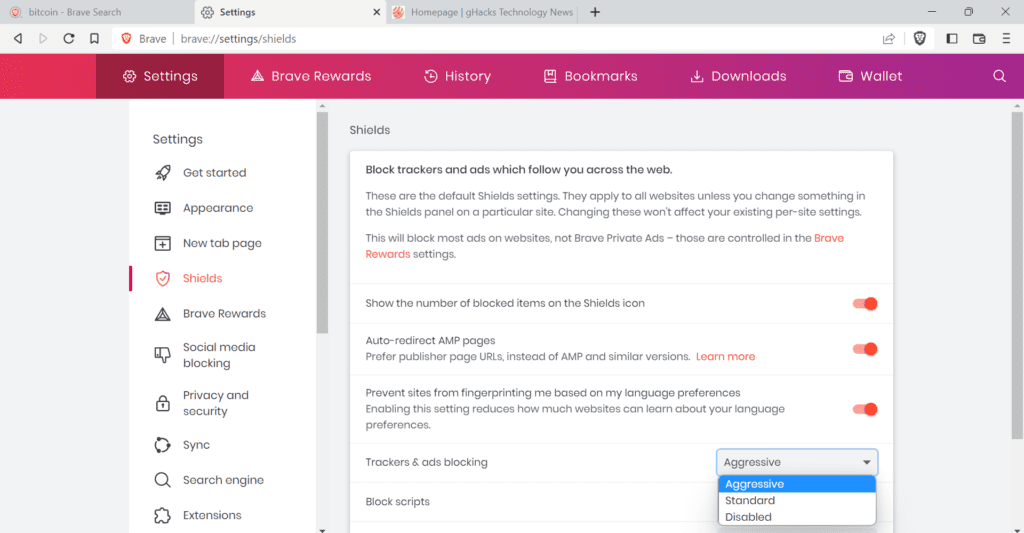Click the Privacy and security lock icon
The height and width of the screenshot is (533, 1024).
point(163,403)
